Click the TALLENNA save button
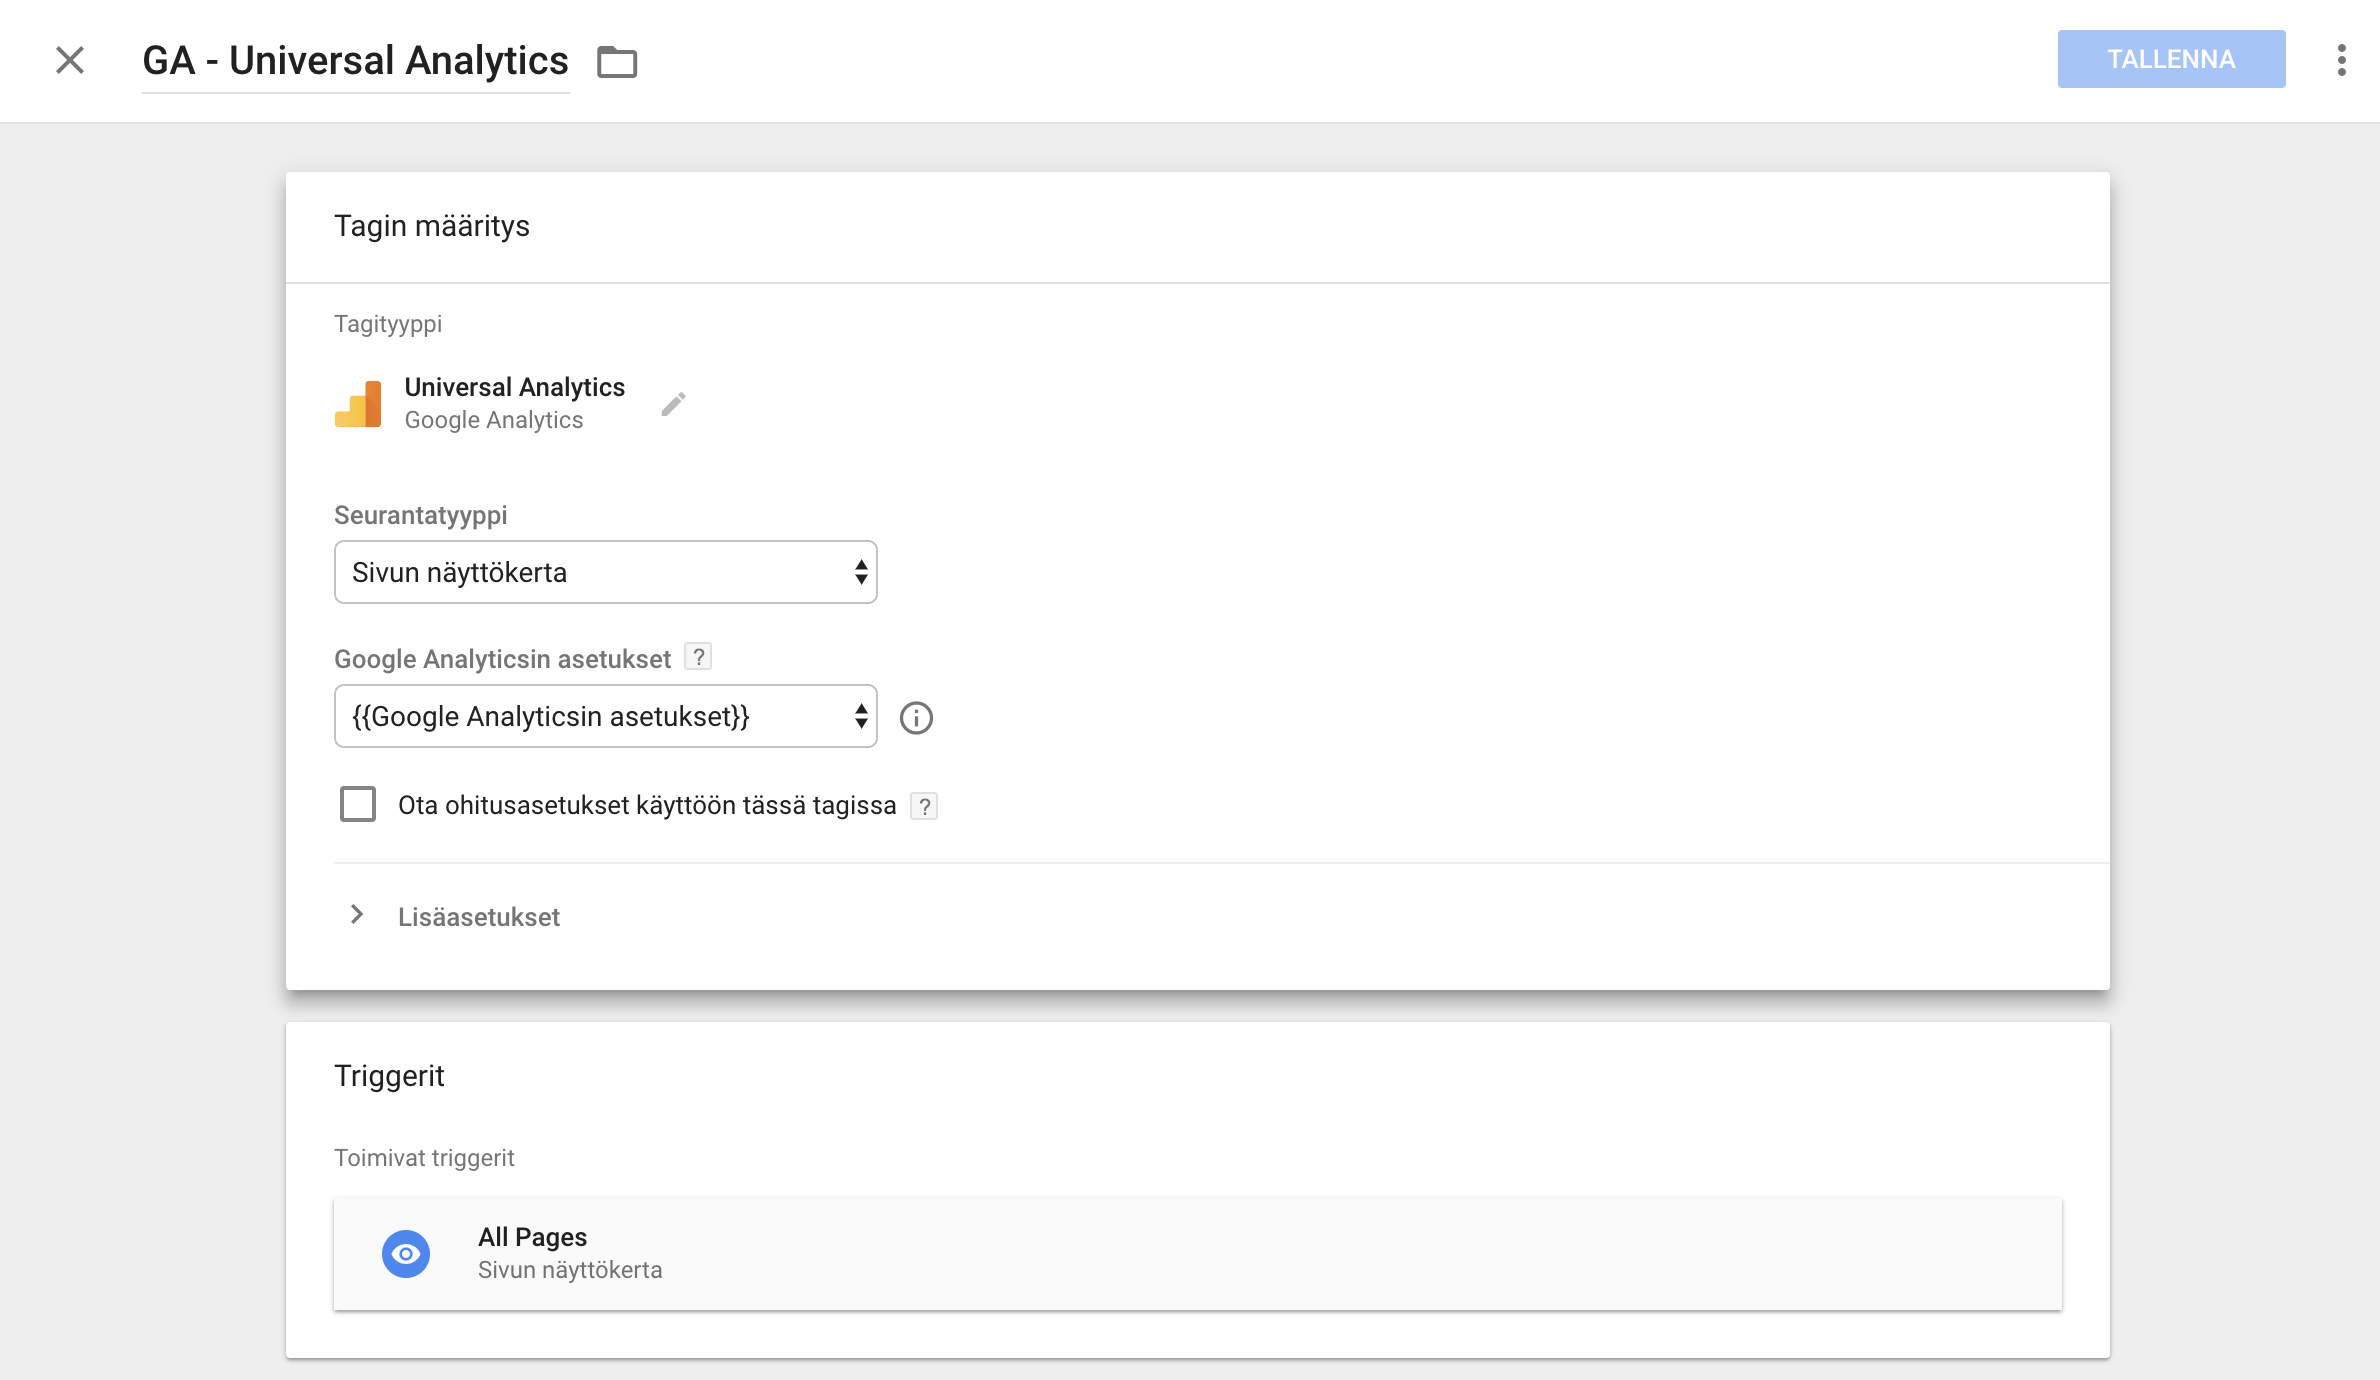The image size is (2380, 1380). [2171, 59]
